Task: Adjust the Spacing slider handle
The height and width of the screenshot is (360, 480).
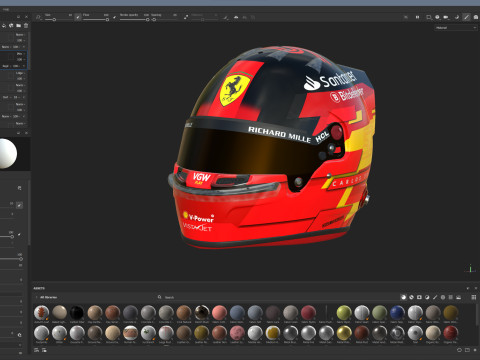Action: coord(154,20)
